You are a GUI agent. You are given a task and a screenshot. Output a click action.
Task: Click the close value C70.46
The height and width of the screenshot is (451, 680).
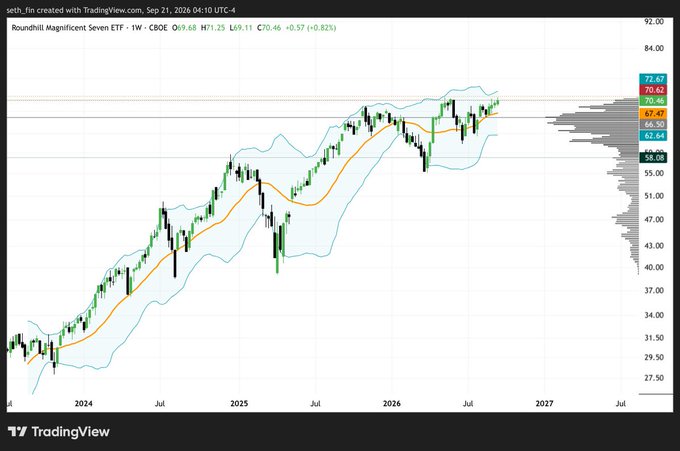(x=269, y=28)
